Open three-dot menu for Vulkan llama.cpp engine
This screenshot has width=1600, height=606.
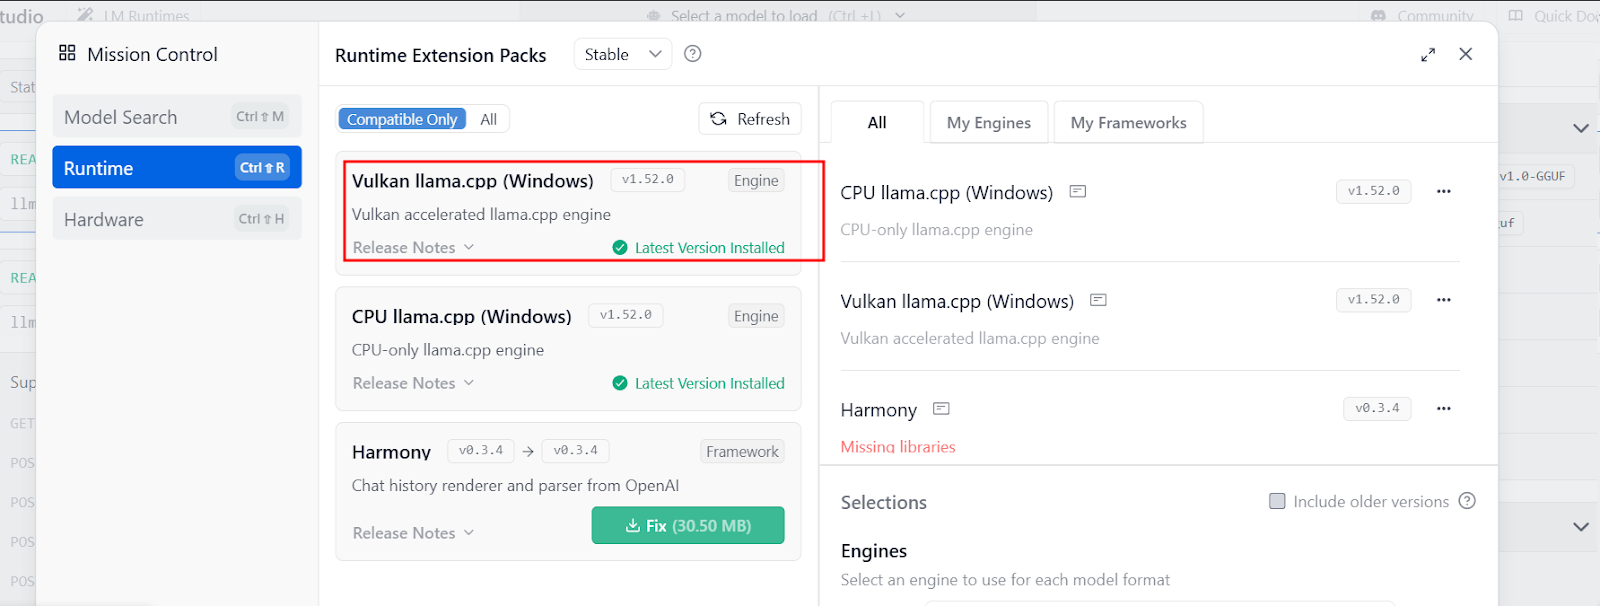tap(1443, 300)
